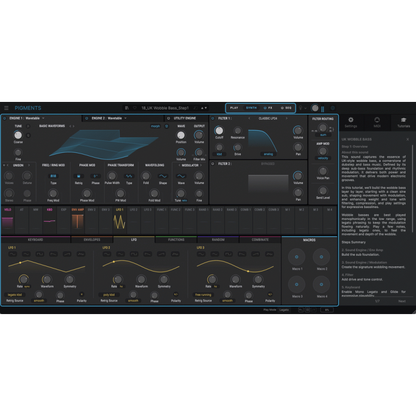
Task: Open the Play Mode Legato dropdown
Action: (x=284, y=310)
